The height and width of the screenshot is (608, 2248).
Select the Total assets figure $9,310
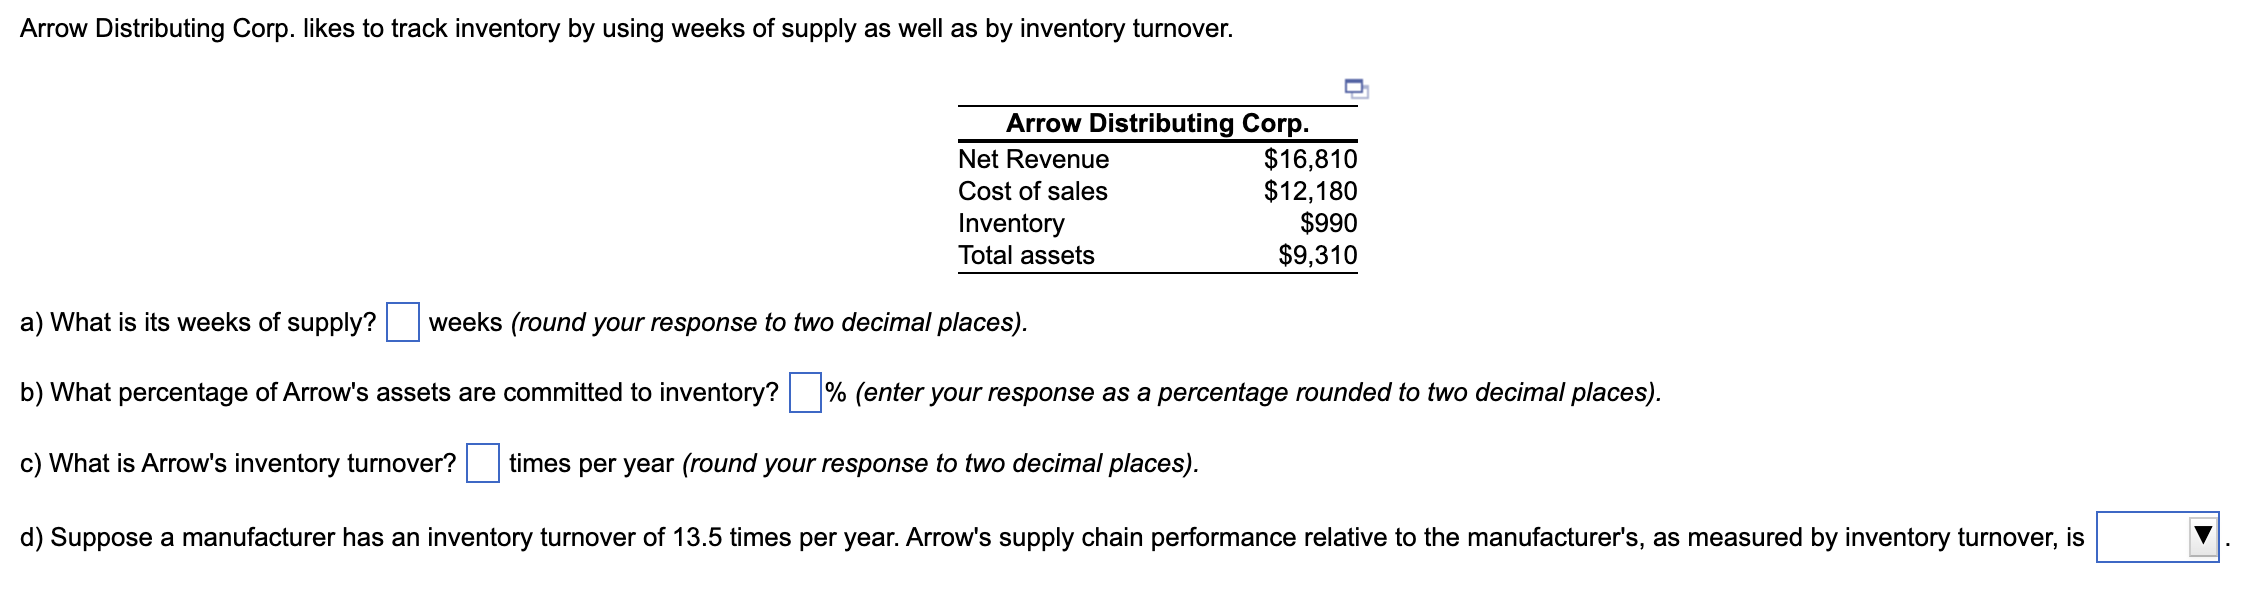[x=1316, y=255]
